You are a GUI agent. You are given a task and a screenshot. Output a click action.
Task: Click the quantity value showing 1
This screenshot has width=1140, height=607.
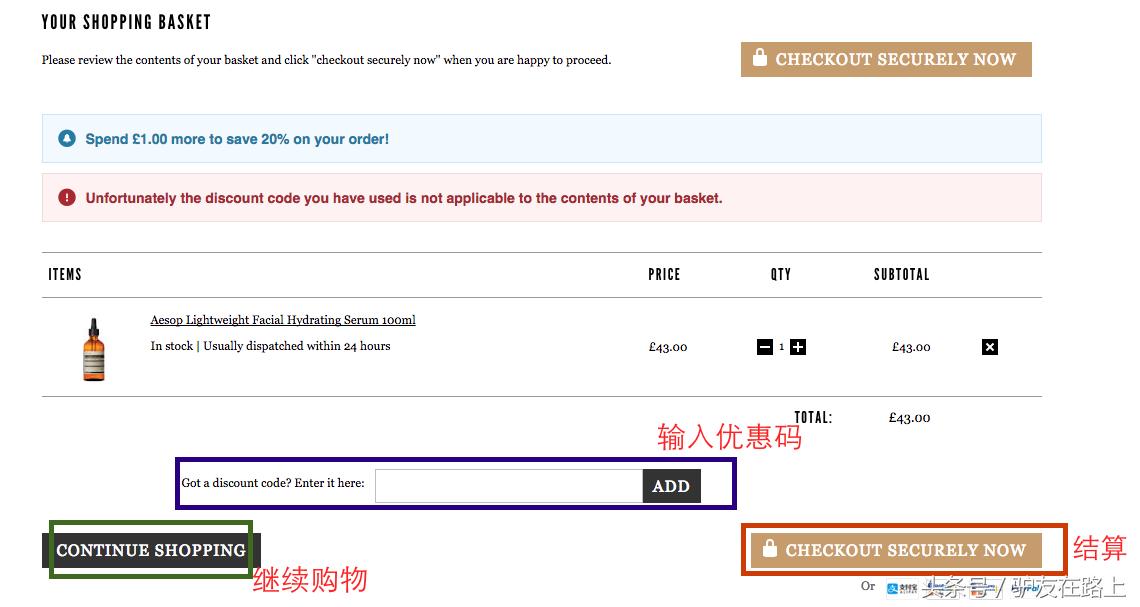781,347
